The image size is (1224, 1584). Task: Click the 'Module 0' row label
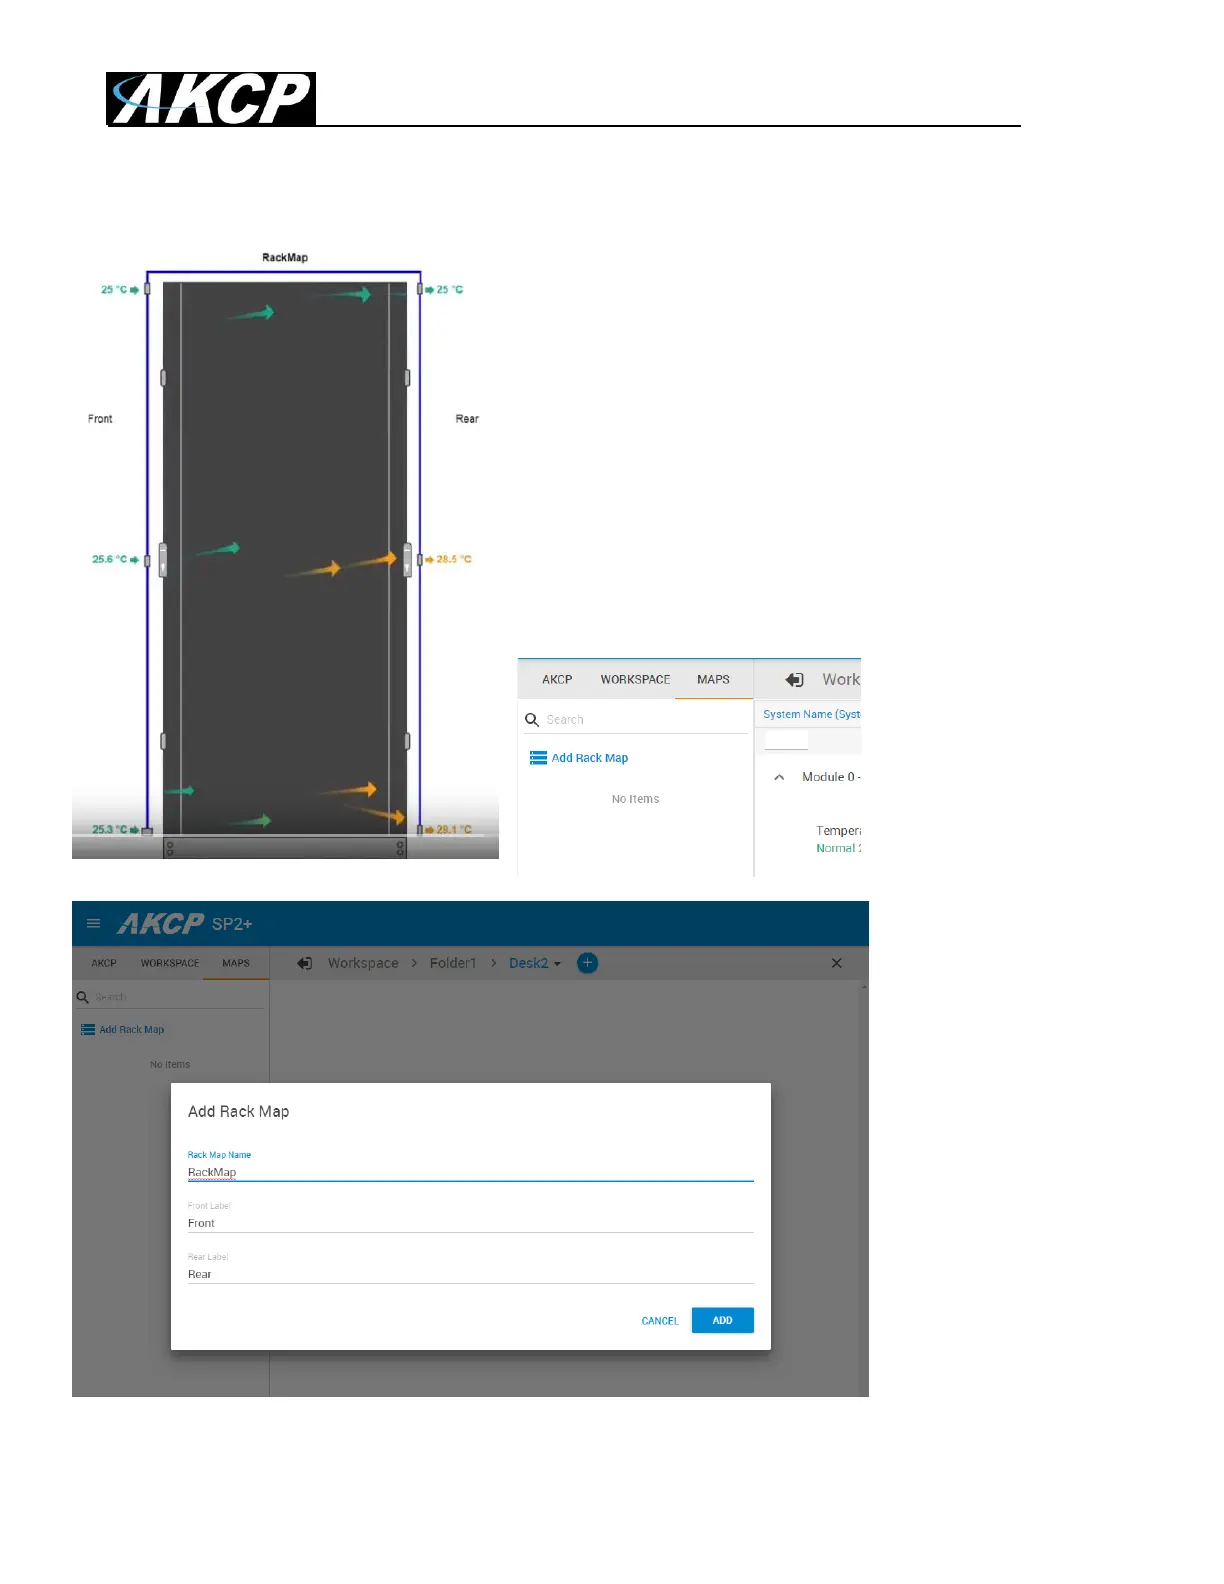831,777
